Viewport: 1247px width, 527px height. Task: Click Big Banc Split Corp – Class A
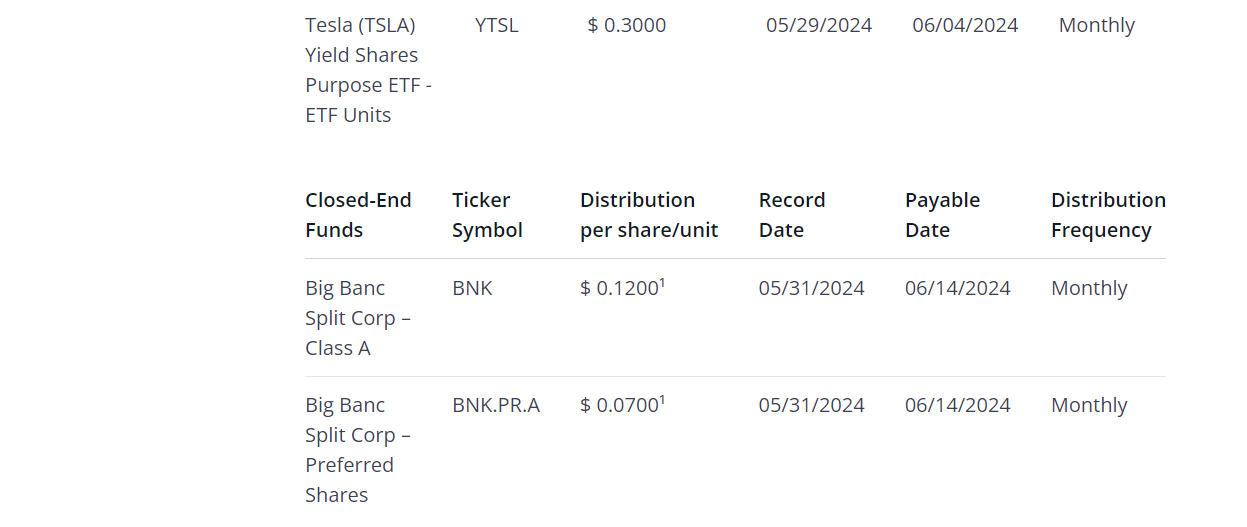click(x=358, y=318)
